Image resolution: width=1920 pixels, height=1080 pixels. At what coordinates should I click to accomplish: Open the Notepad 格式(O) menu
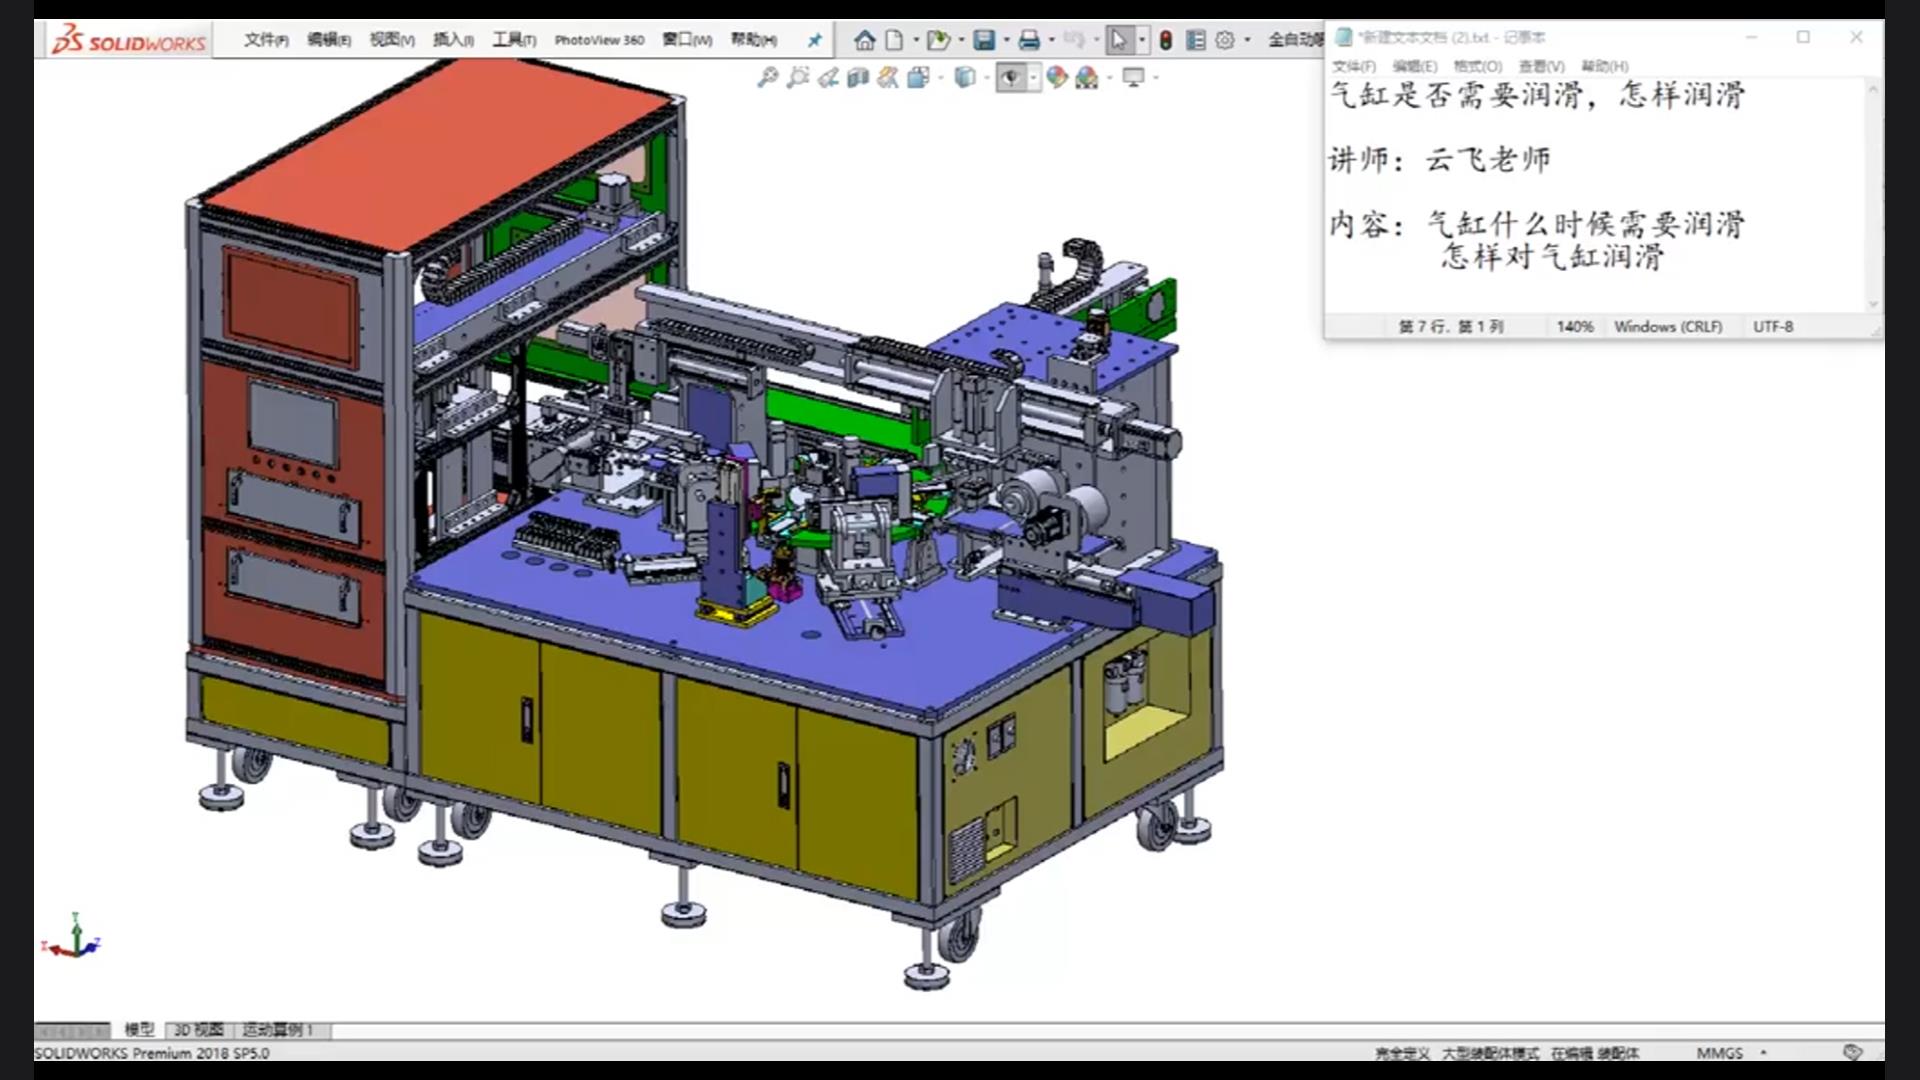coord(1478,66)
